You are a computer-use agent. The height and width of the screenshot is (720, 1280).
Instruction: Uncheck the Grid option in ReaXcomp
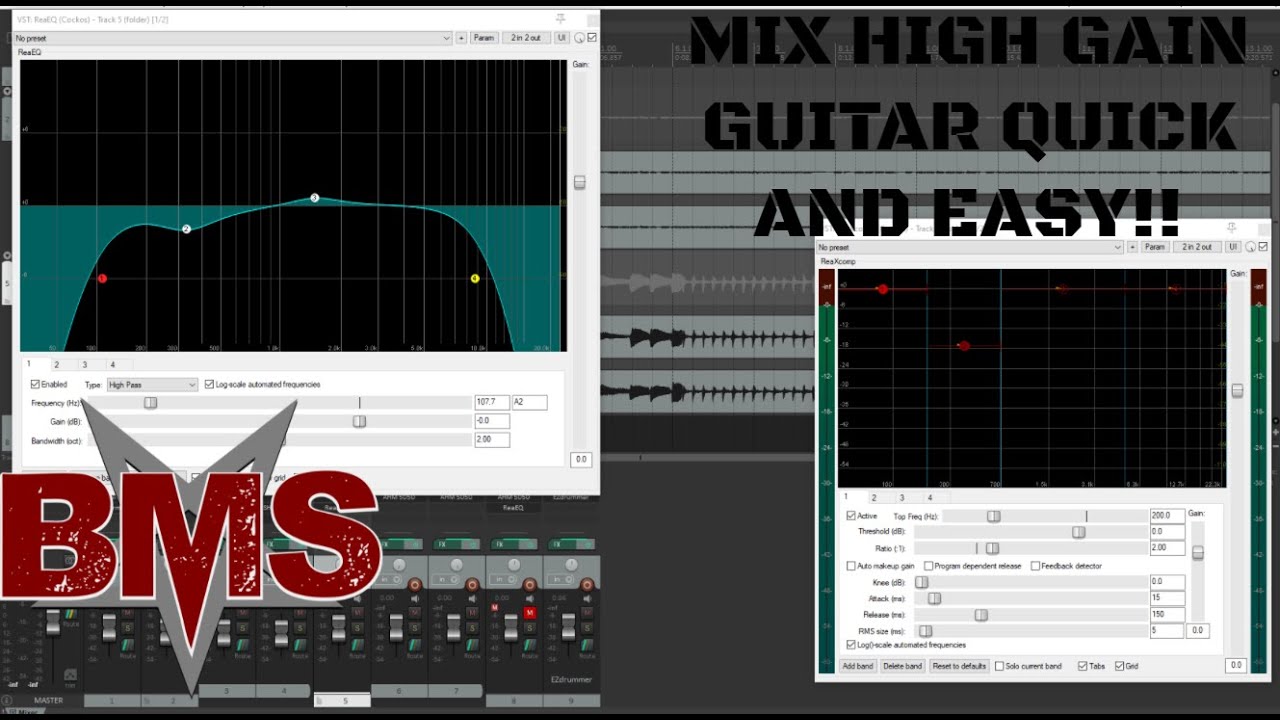1119,666
